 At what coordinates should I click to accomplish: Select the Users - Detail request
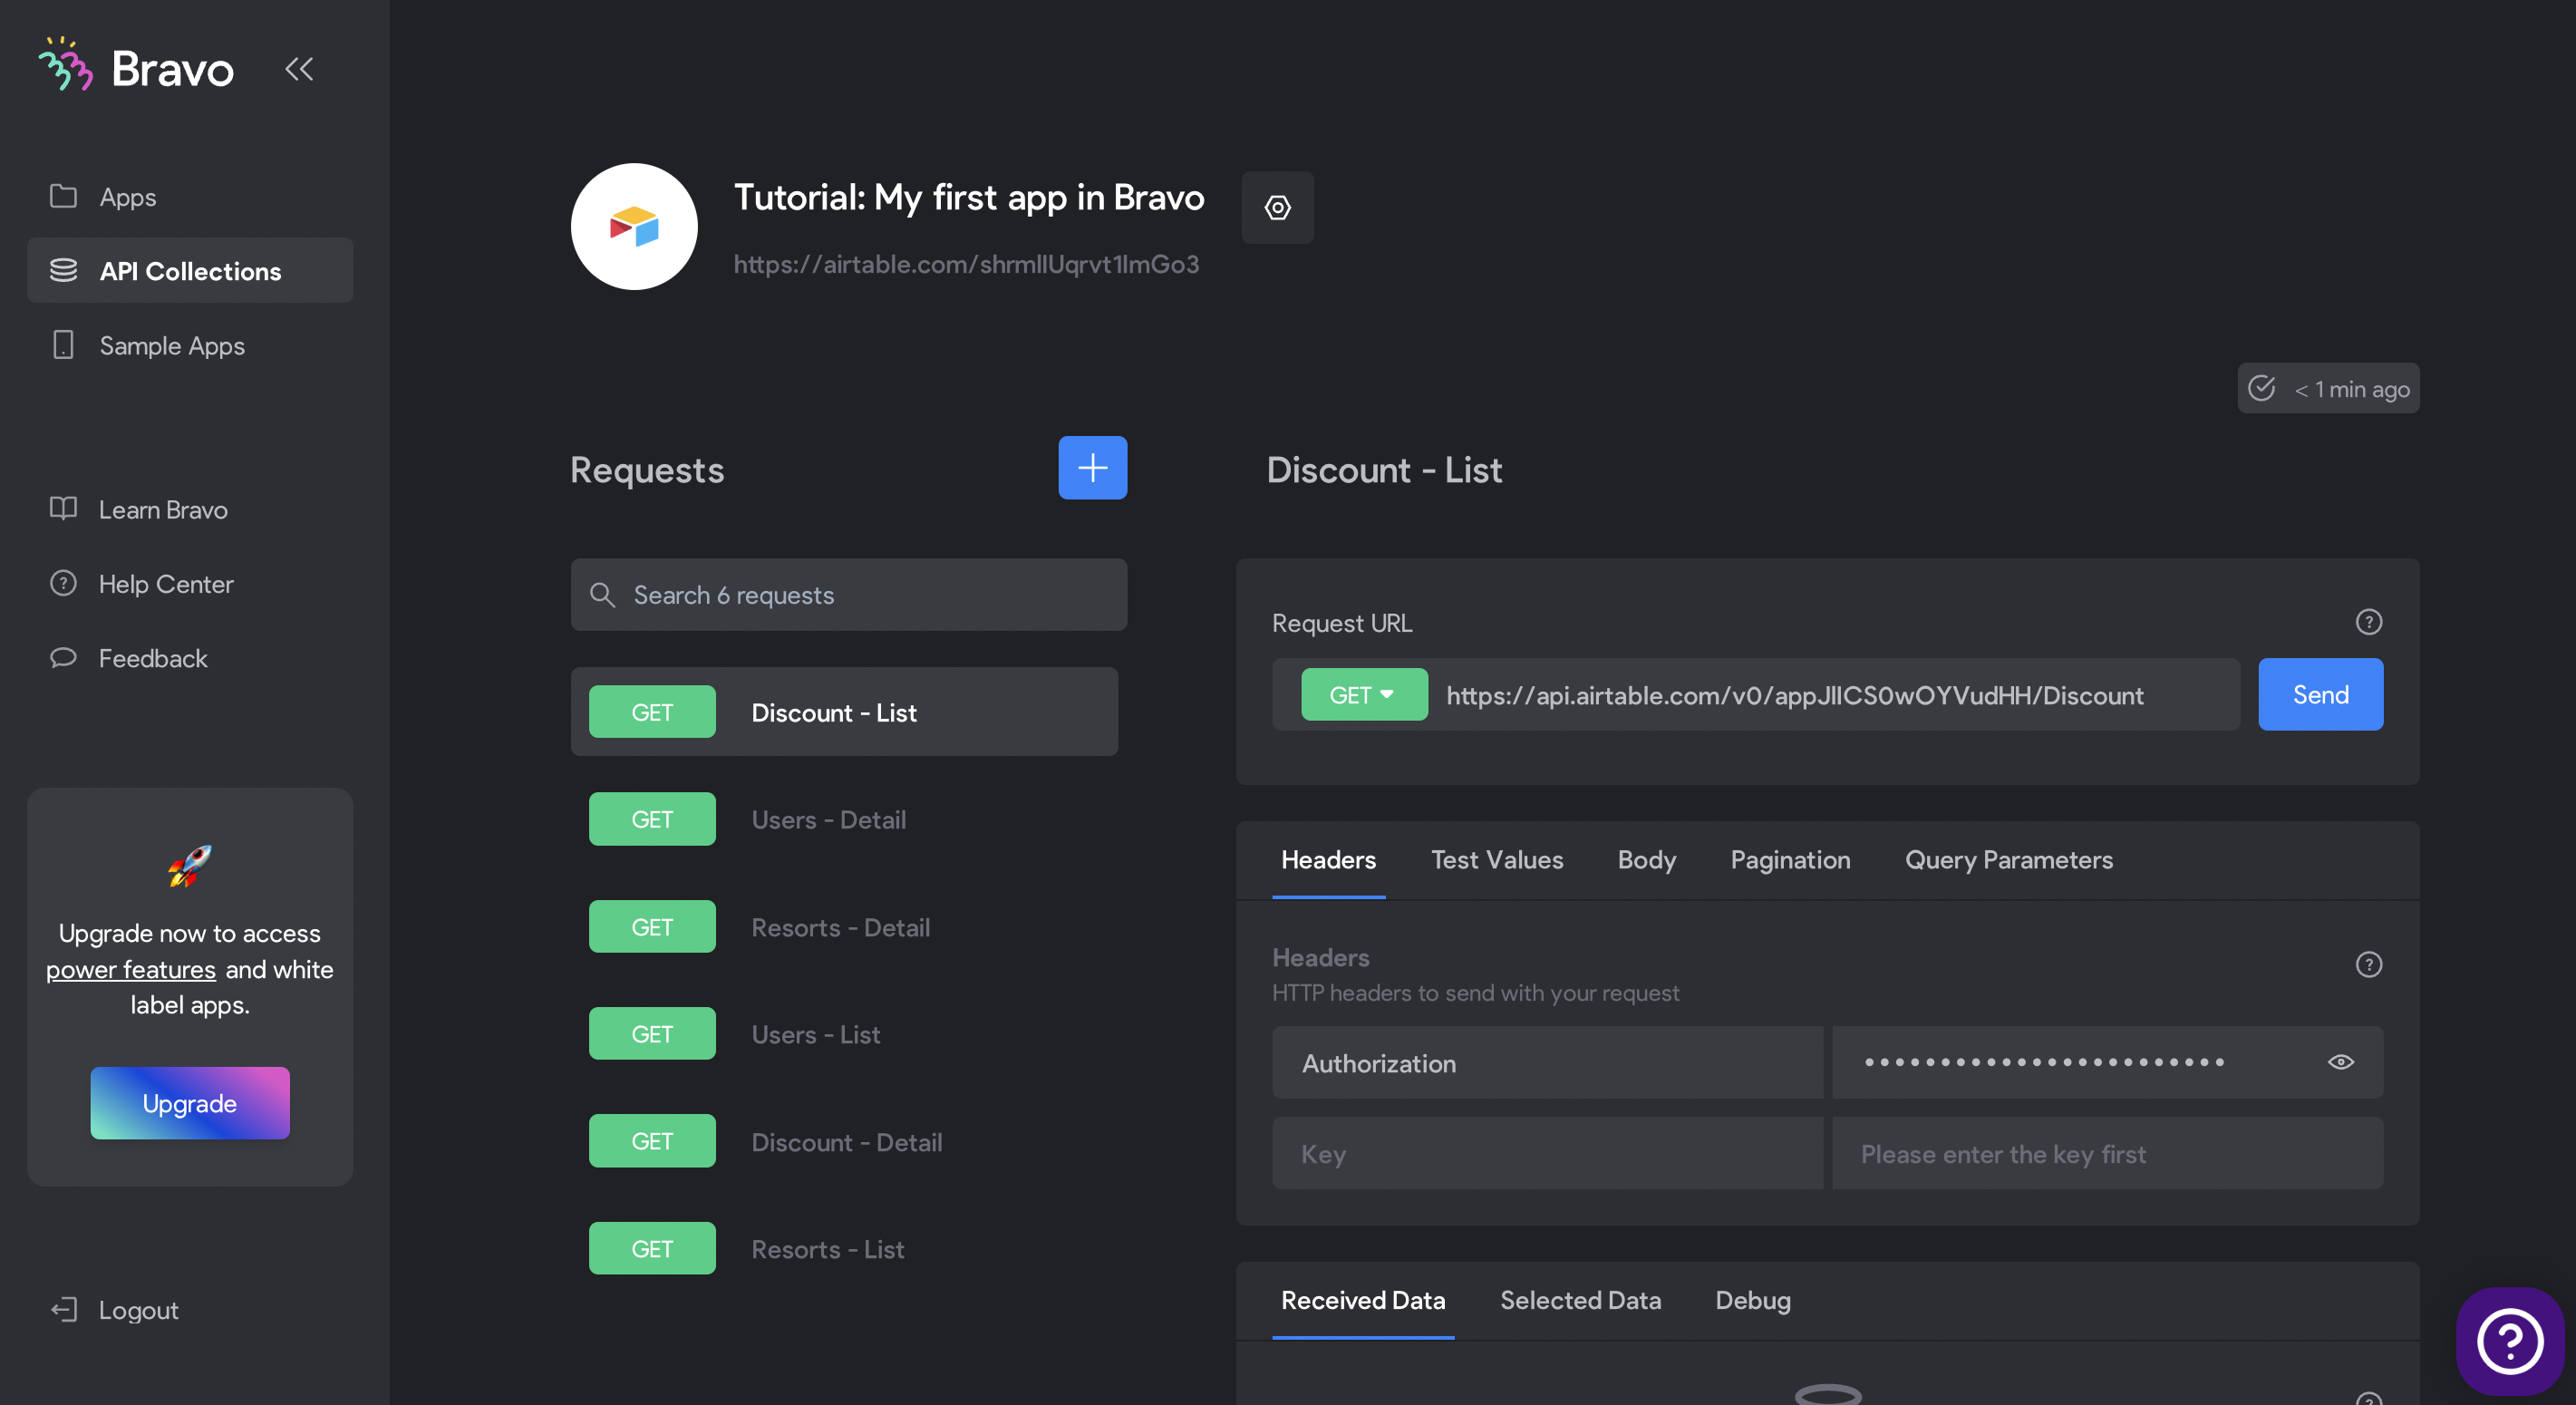(844, 819)
